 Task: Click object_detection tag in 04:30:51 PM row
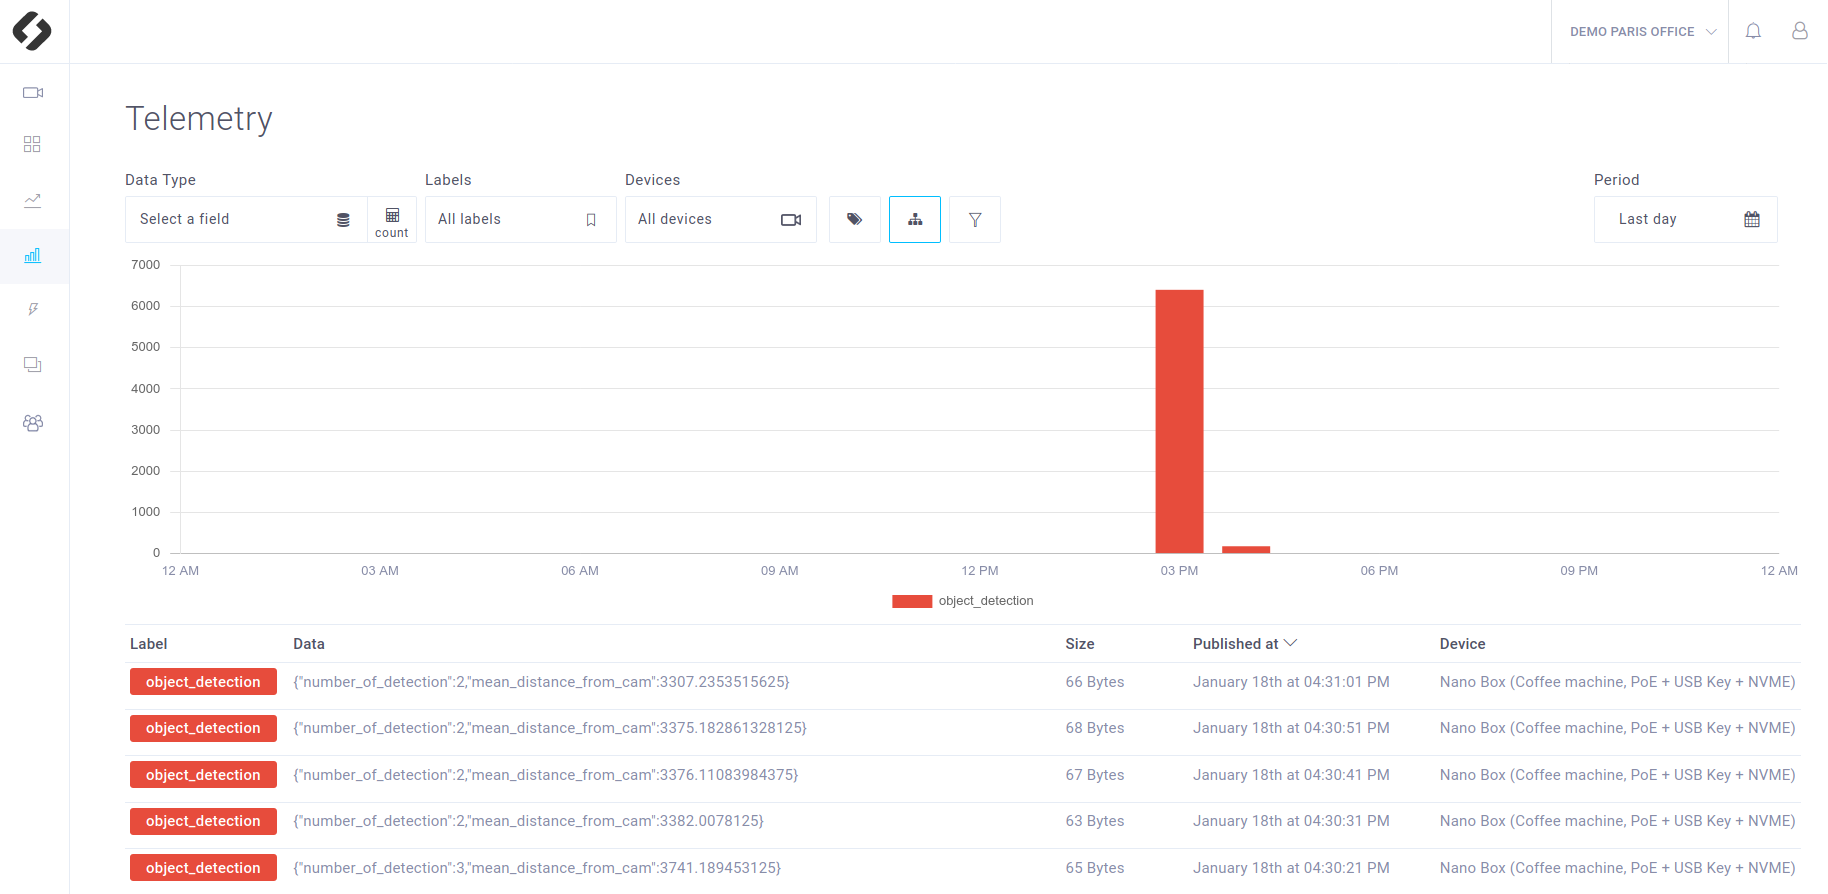203,728
